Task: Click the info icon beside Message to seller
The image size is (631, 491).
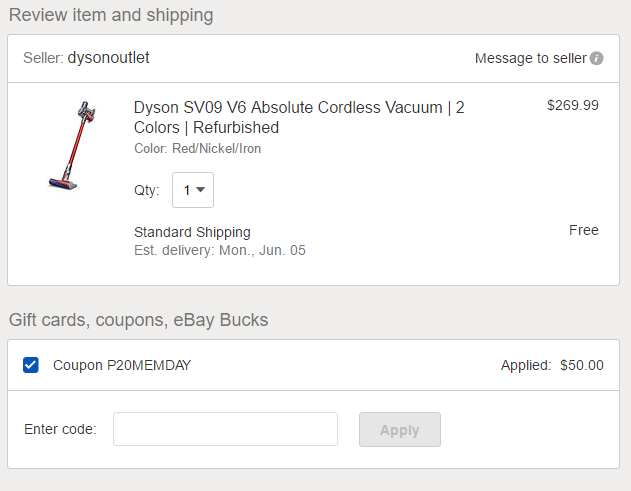Action: (x=597, y=58)
